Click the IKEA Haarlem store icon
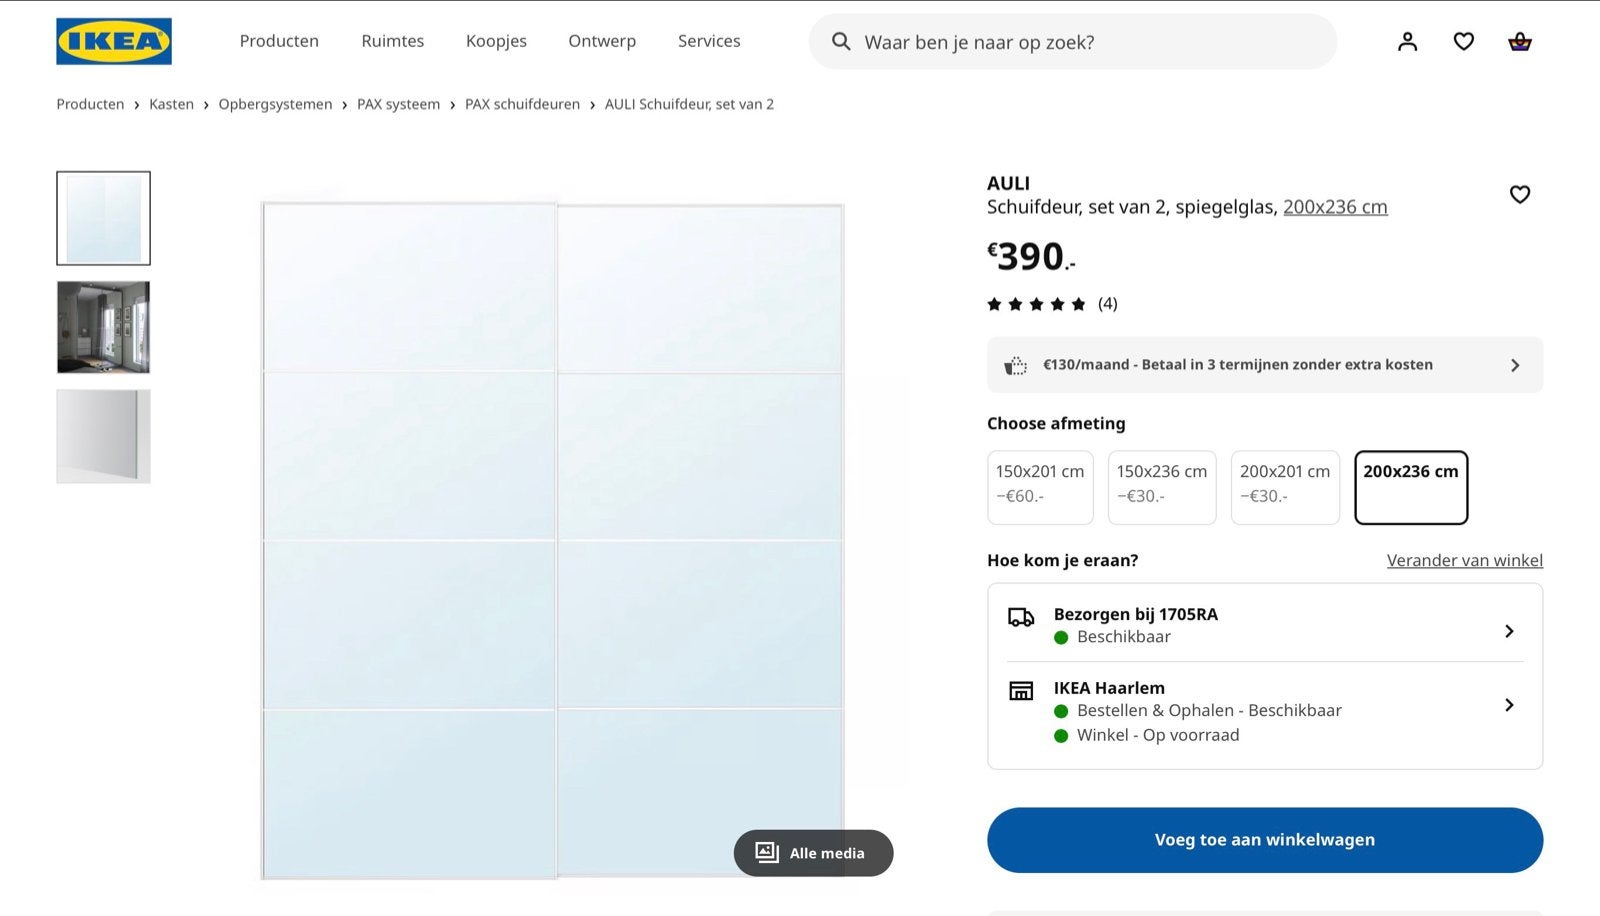The height and width of the screenshot is (916, 1600). (x=1020, y=691)
